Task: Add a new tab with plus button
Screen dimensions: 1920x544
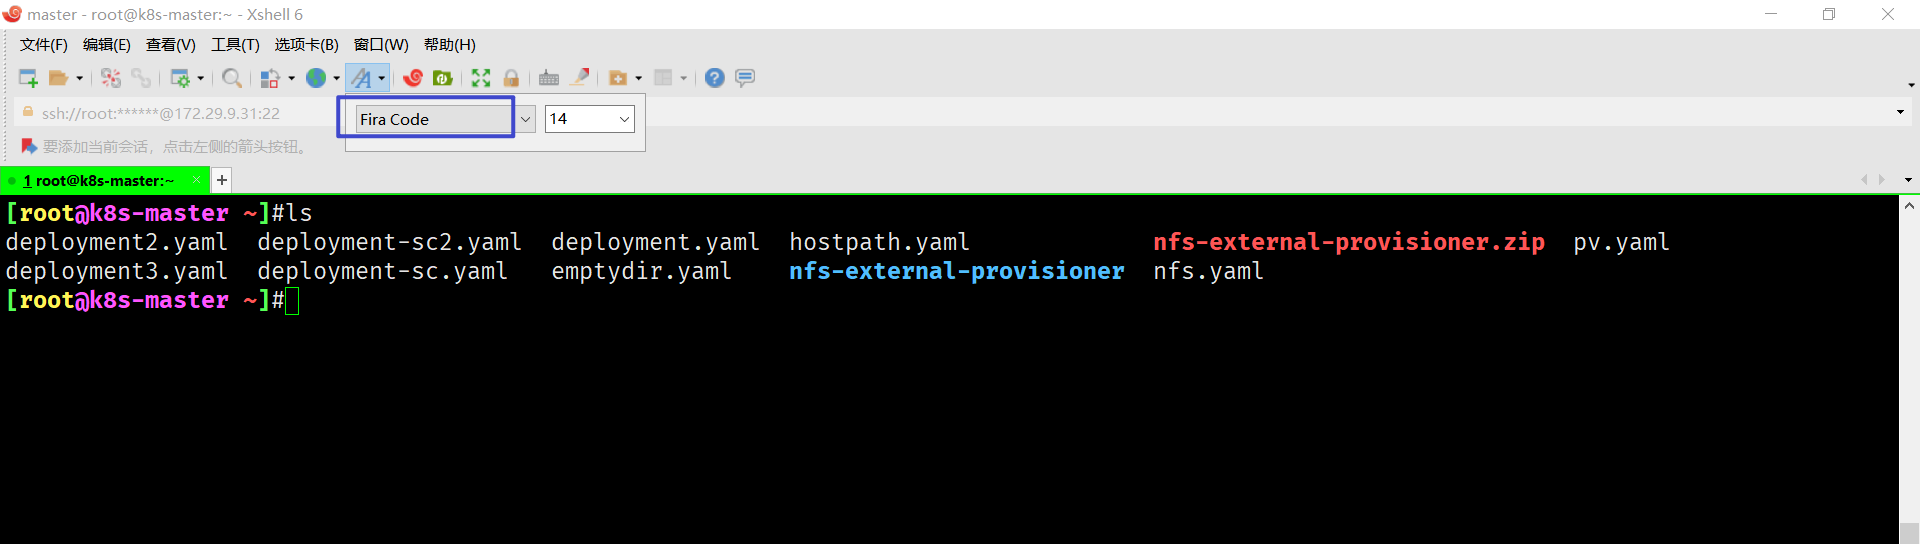Action: click(x=222, y=180)
